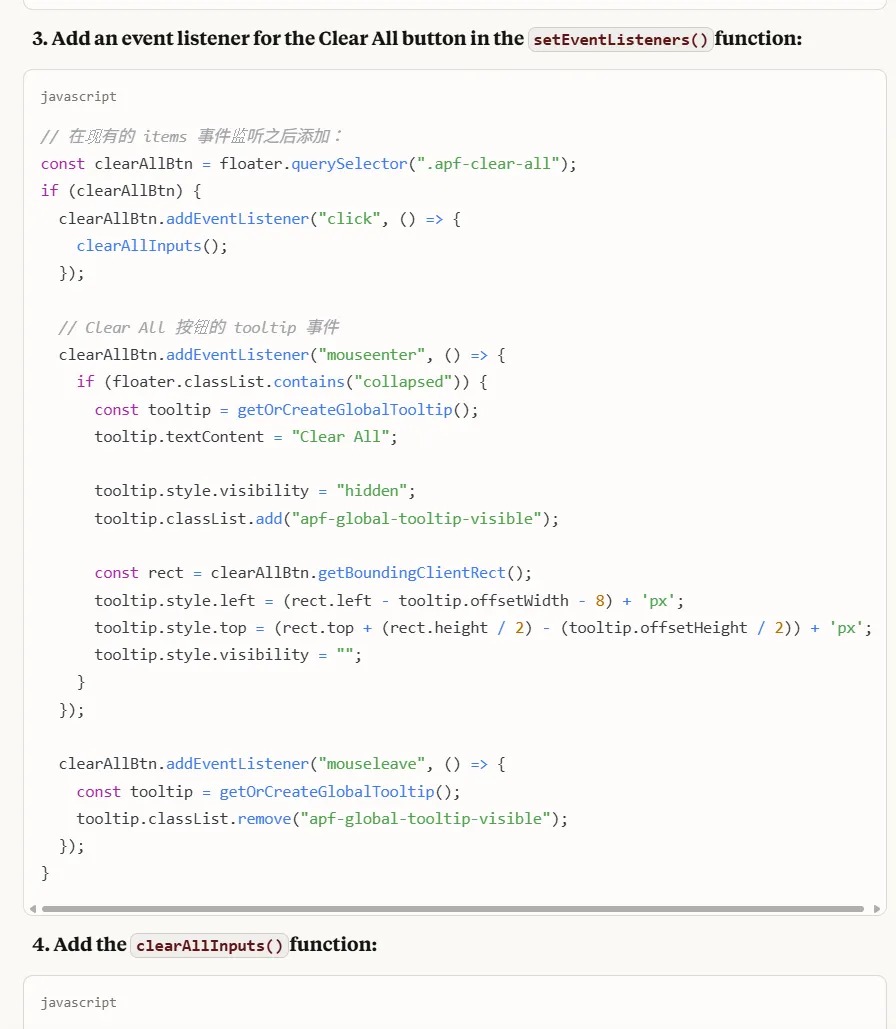Click the "hidden" visibility value

tap(371, 491)
